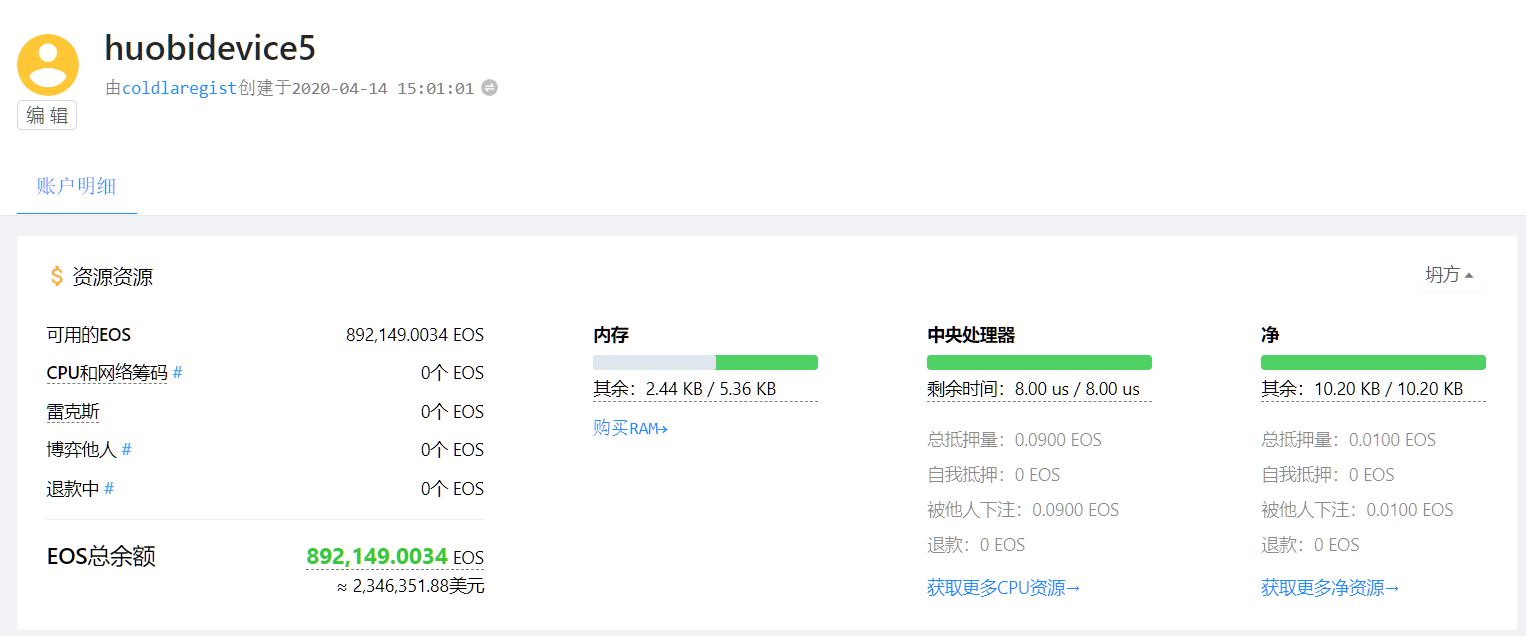Click the orange dollar sign resources icon
The image size is (1526, 636).
[56, 276]
